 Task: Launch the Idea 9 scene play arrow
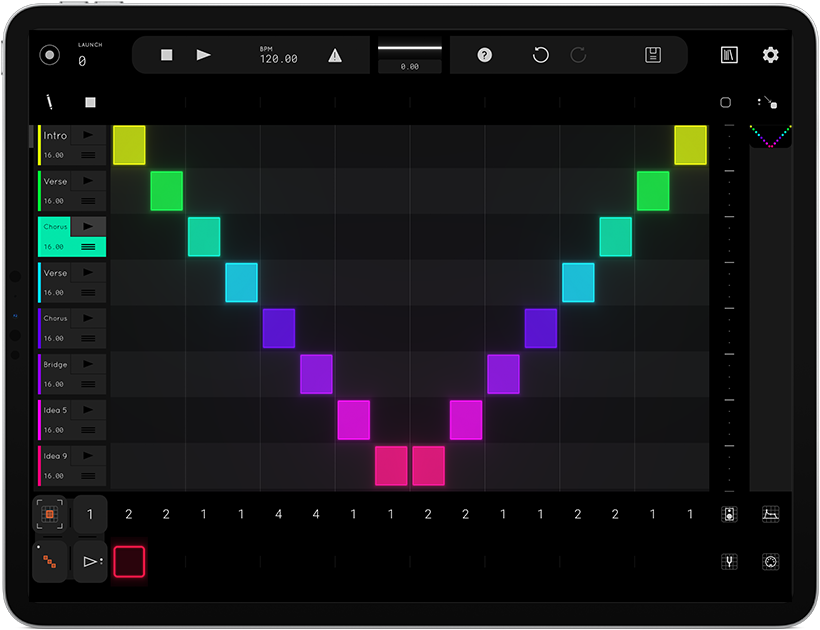(88, 455)
